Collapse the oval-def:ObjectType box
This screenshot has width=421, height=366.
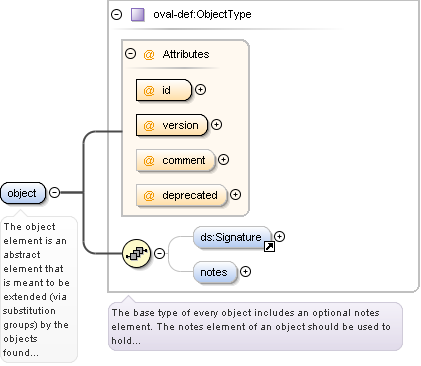click(x=116, y=15)
